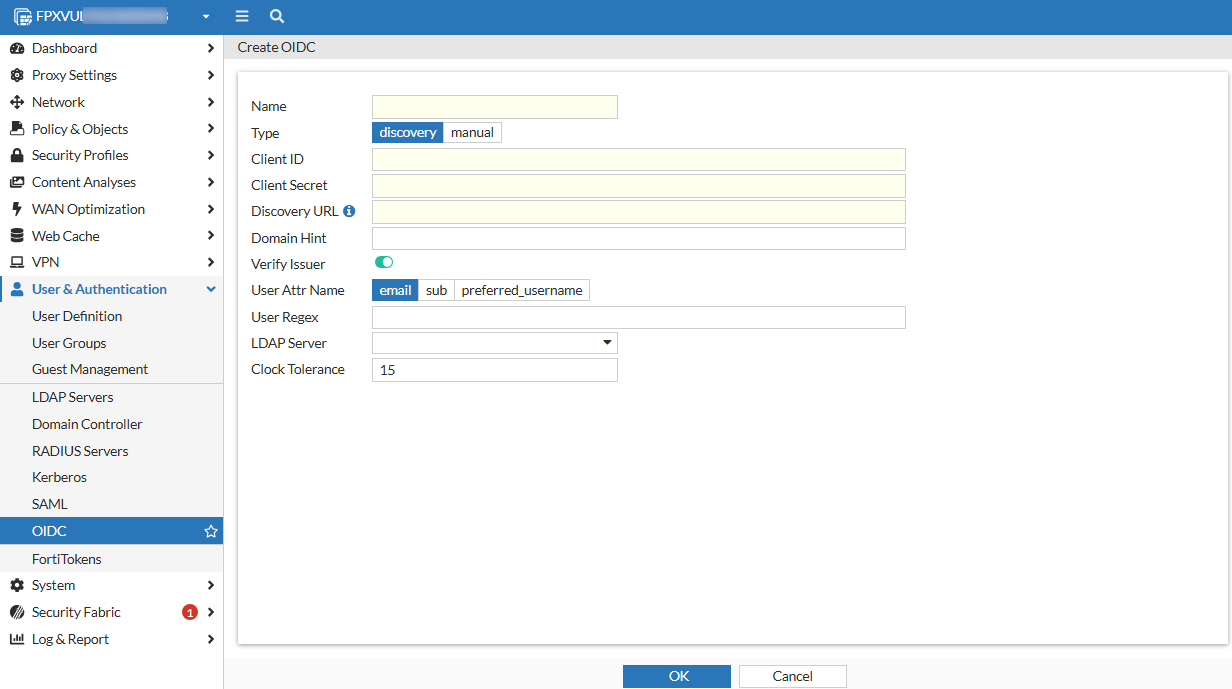Click the Domain Hint input field
This screenshot has width=1232, height=689.
tap(639, 238)
